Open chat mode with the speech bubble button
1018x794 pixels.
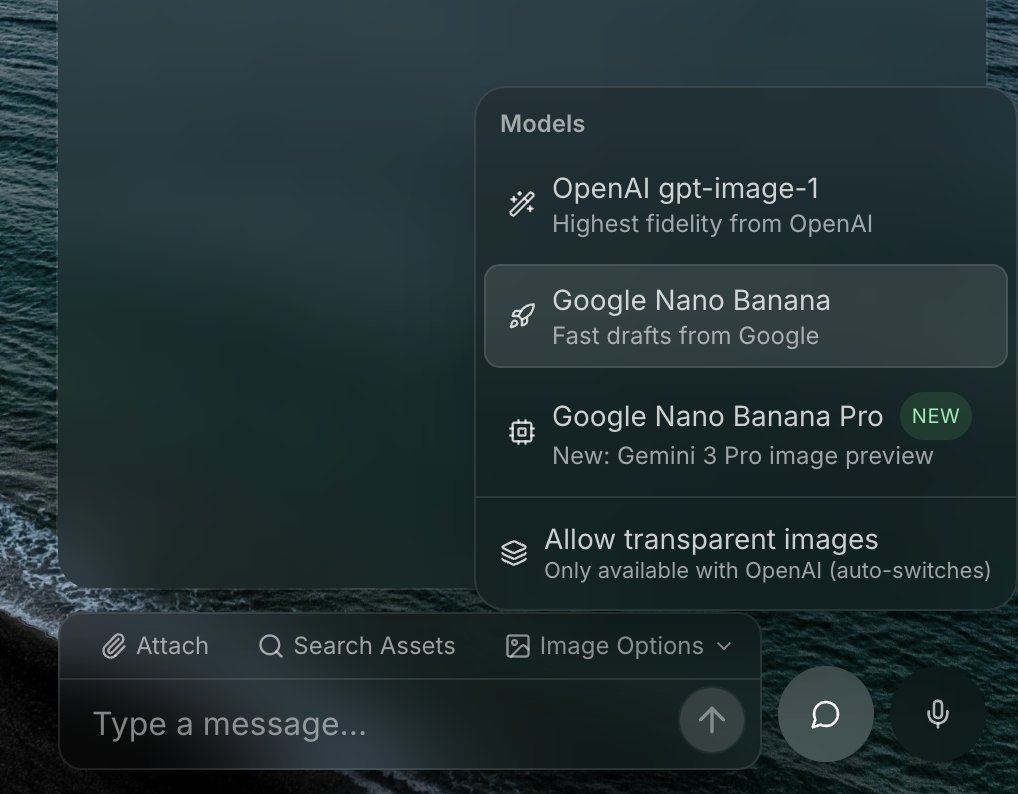pos(826,714)
